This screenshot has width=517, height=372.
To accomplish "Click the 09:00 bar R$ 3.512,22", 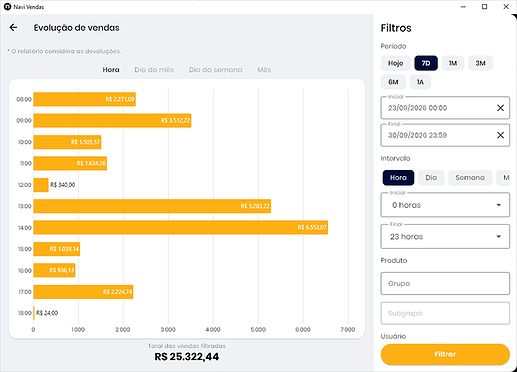I will coord(112,120).
